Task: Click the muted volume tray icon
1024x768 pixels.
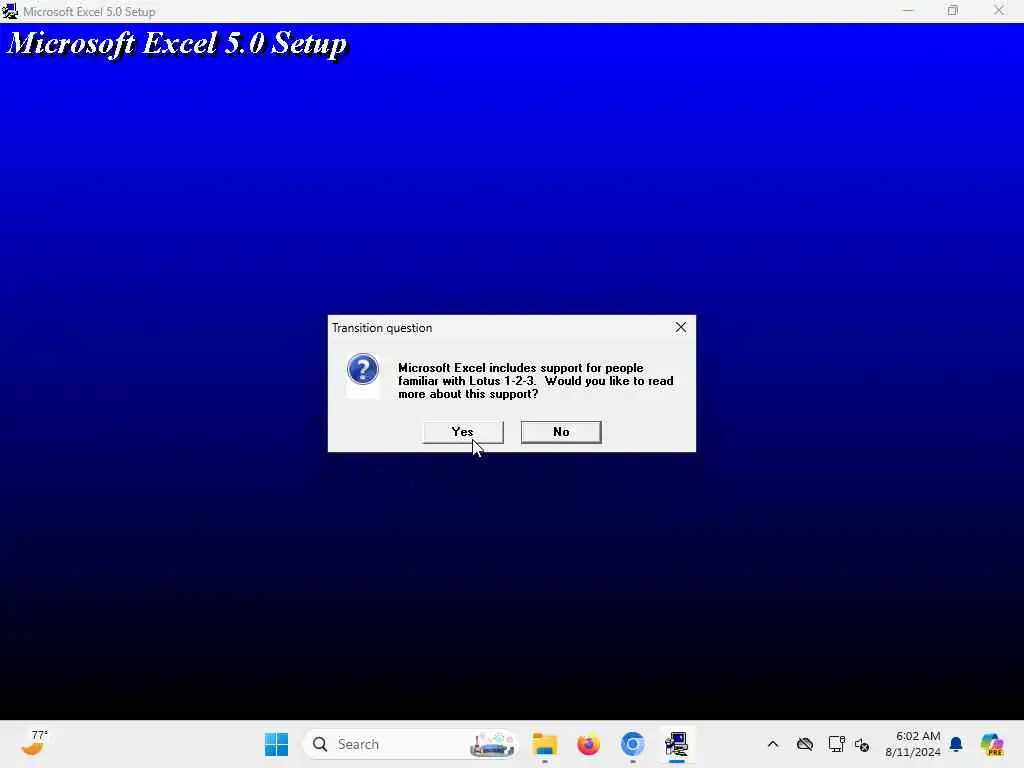Action: point(862,744)
